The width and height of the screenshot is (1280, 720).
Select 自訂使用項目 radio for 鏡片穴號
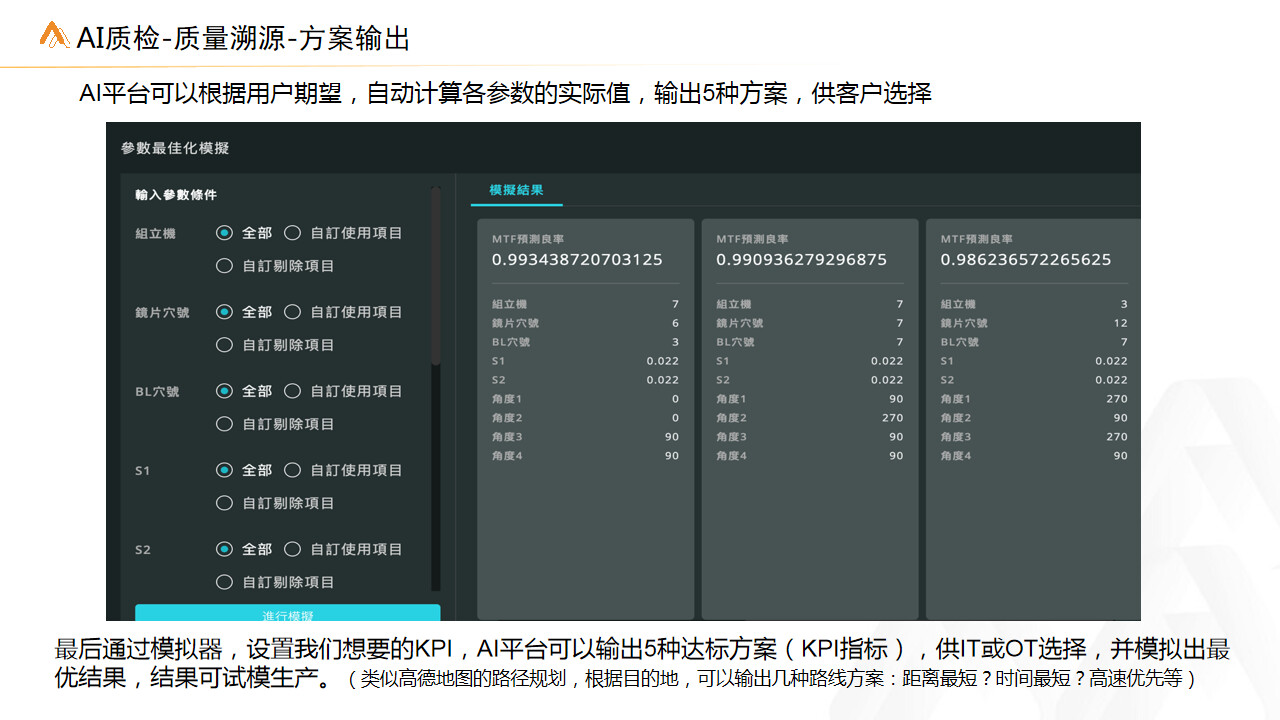click(x=292, y=312)
